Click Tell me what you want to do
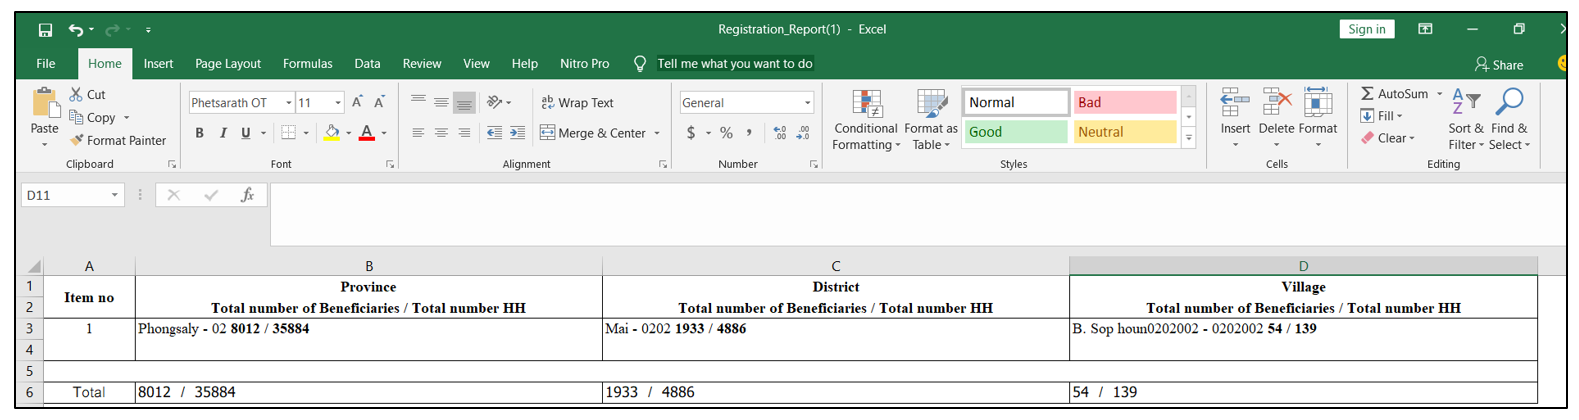The image size is (1579, 420). pos(735,64)
